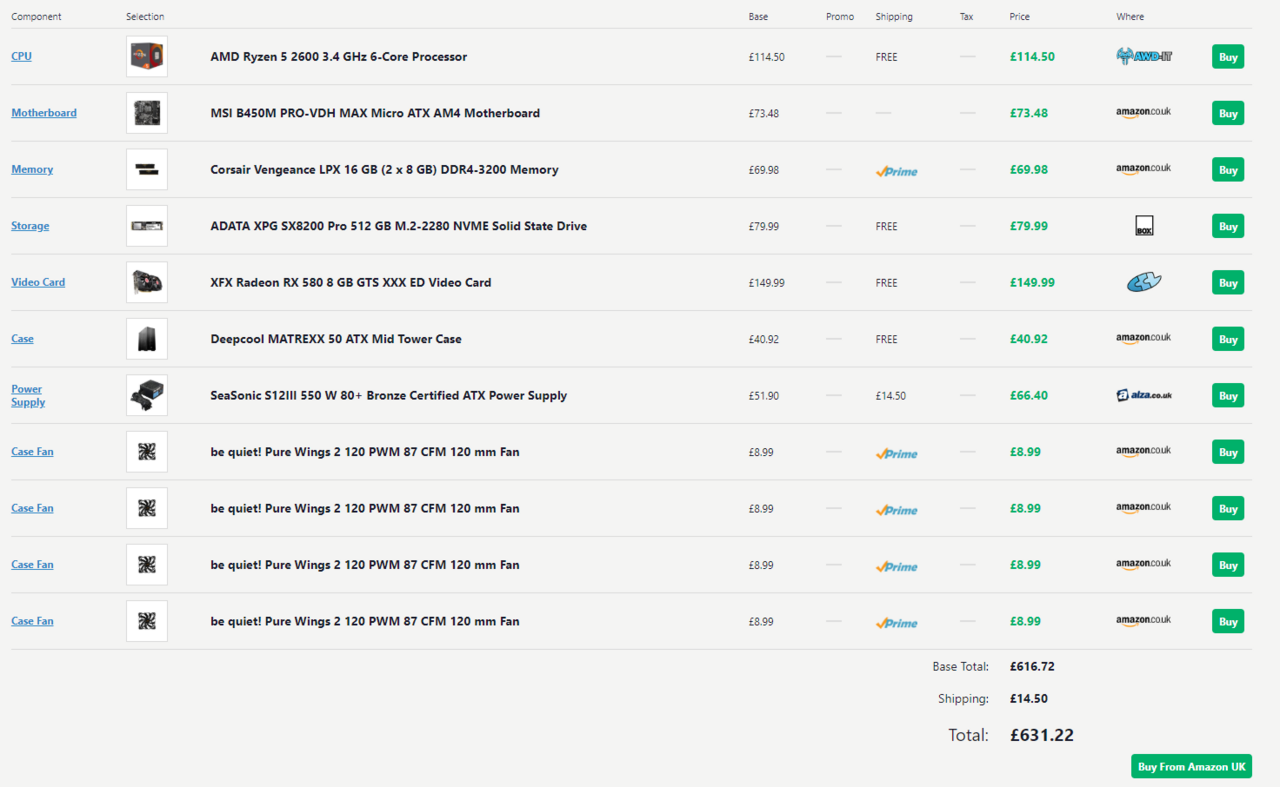Click the alza.co.uk merchant logo

(x=1144, y=395)
